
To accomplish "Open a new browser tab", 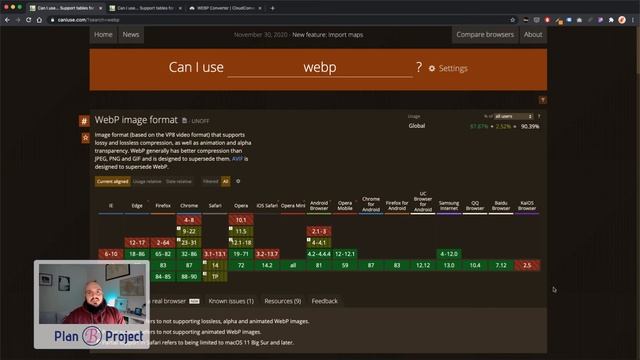I will click(x=273, y=8).
